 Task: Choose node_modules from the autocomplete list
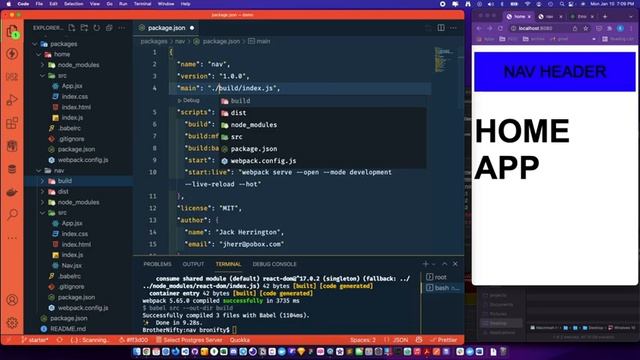coord(322,125)
